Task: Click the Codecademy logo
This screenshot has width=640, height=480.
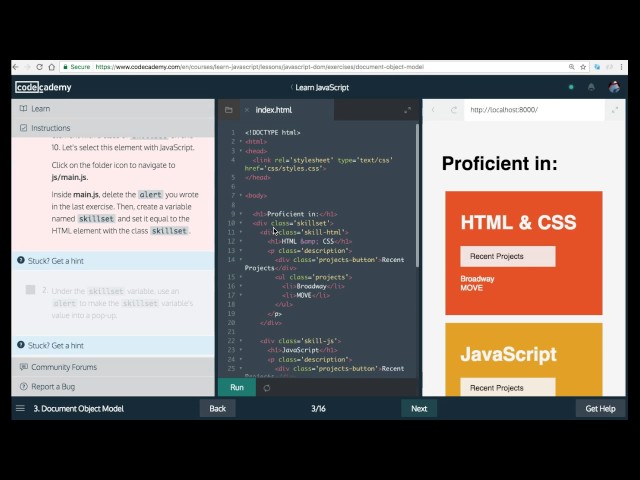Action: pos(43,87)
